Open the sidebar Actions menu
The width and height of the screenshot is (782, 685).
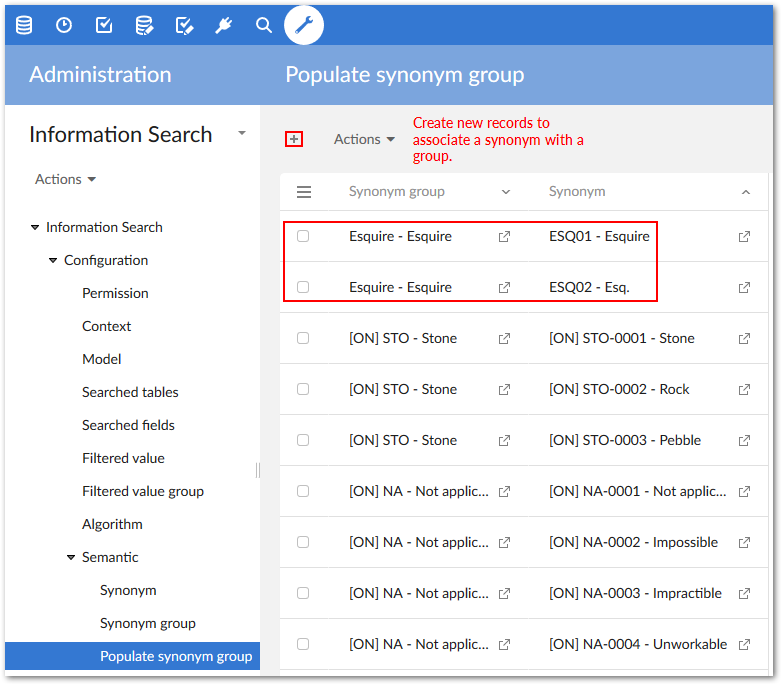65,180
